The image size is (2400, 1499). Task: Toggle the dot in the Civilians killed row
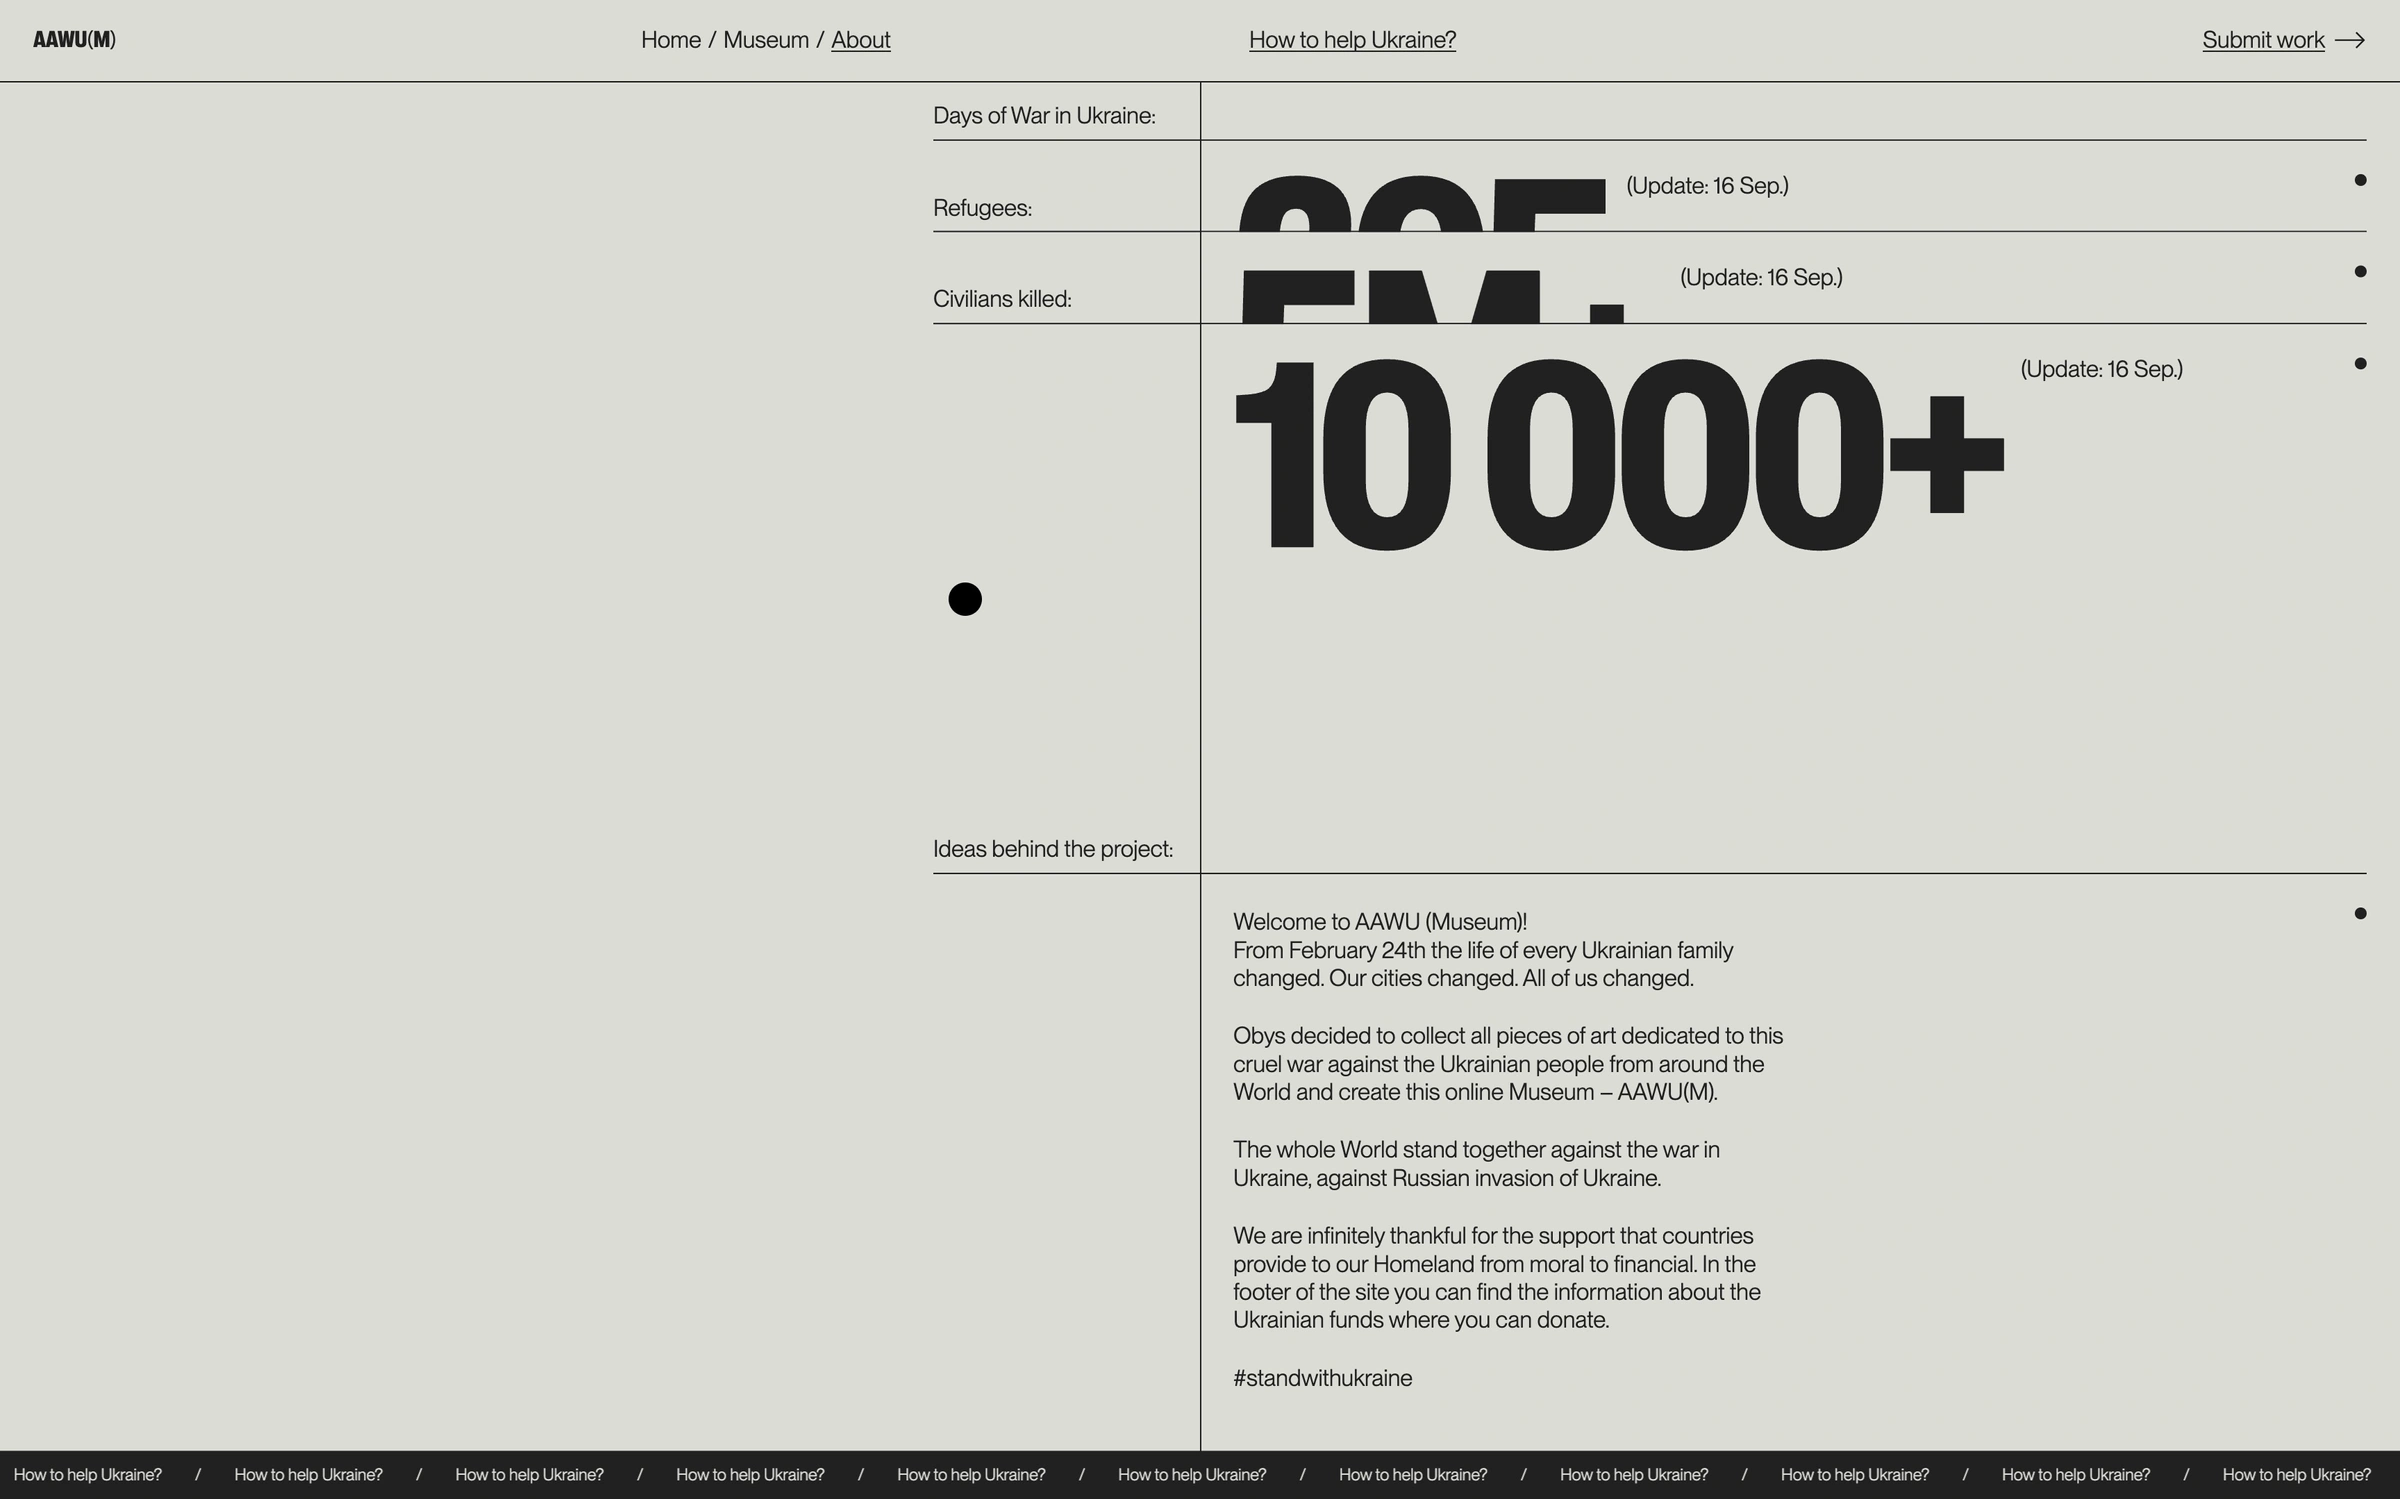[x=2360, y=363]
